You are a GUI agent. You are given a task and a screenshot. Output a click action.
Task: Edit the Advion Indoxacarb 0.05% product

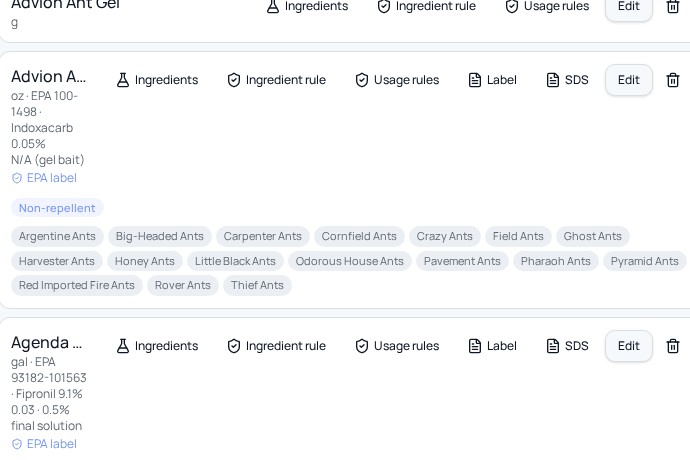click(628, 80)
